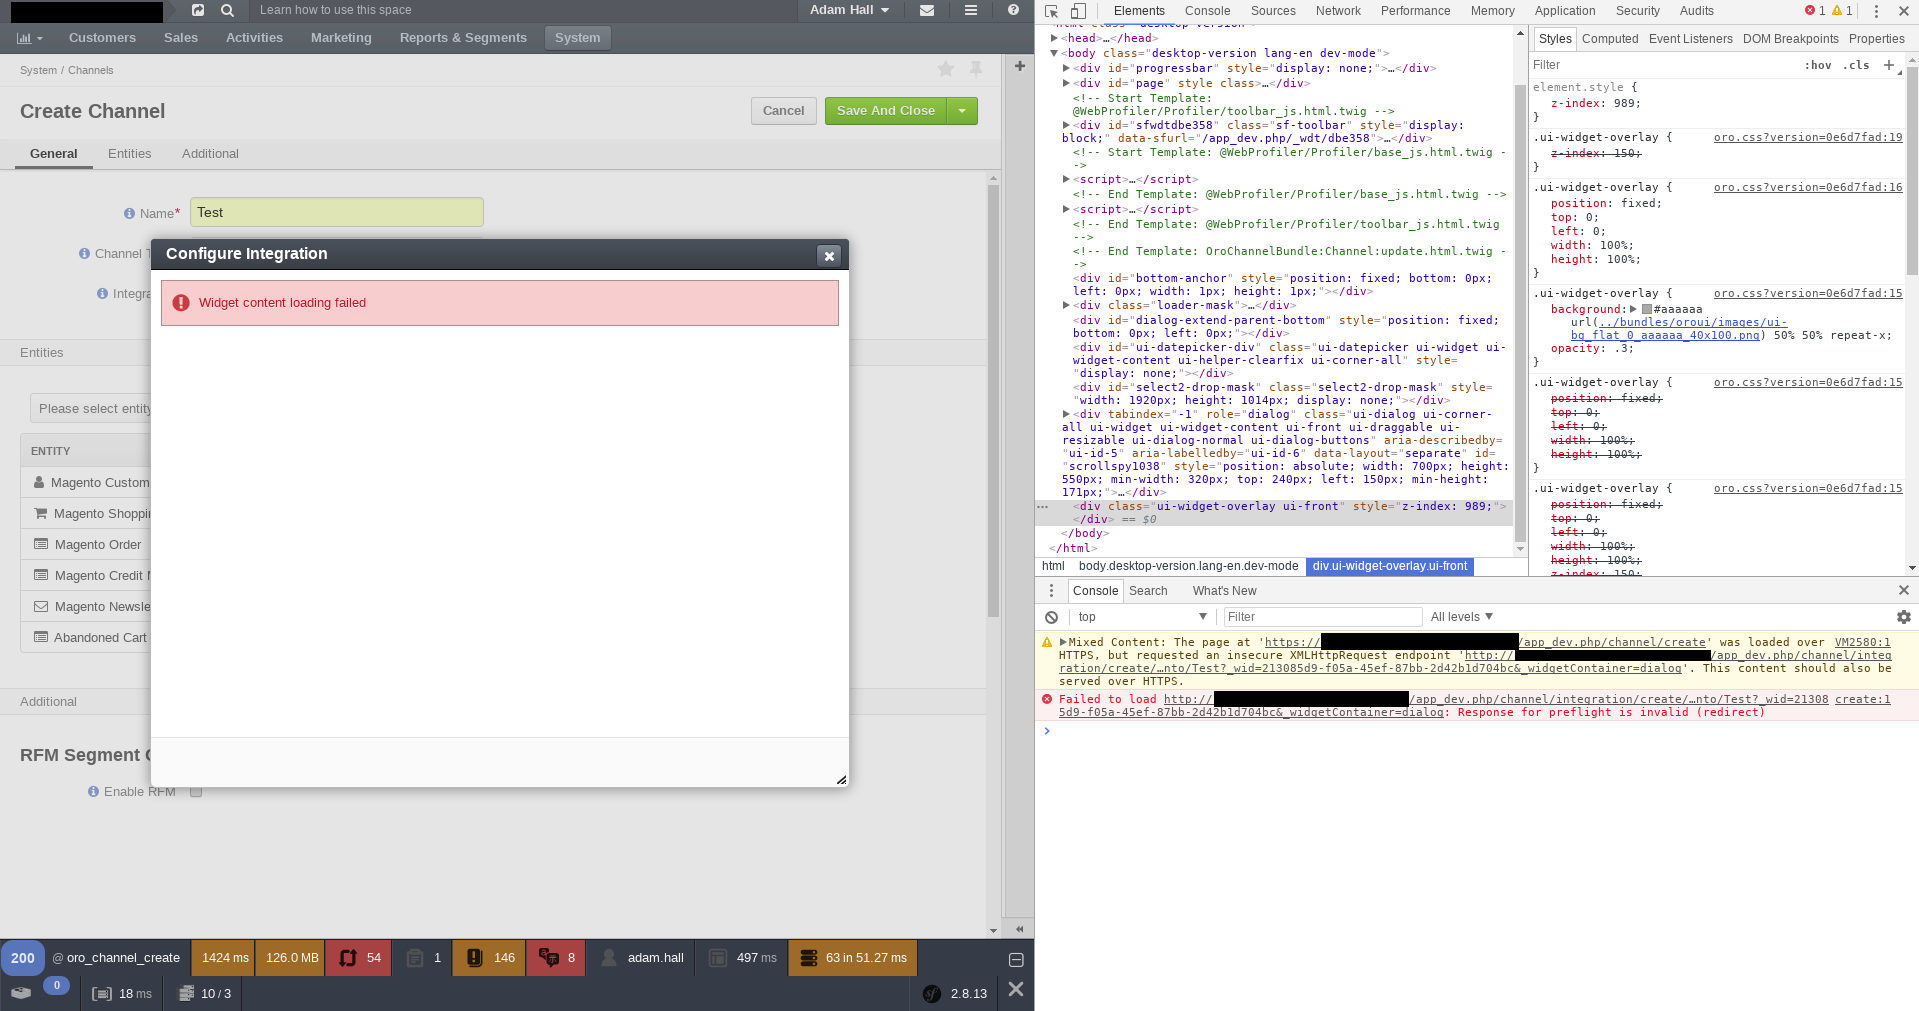1919x1011 pixels.
Task: Click Save And Close button
Action: click(x=885, y=111)
